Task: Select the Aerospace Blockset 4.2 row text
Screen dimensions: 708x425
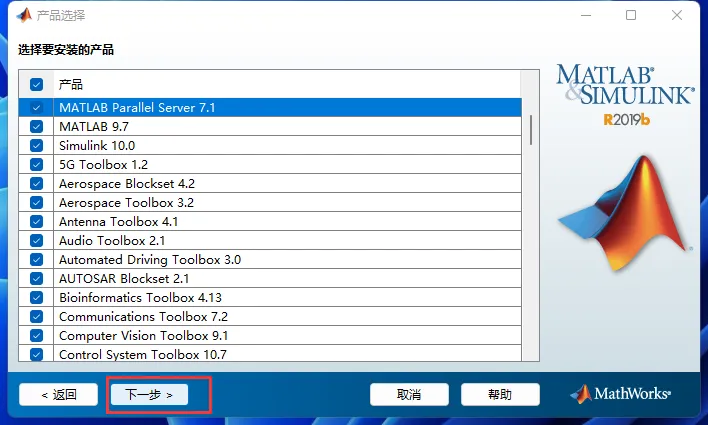Action: click(127, 183)
